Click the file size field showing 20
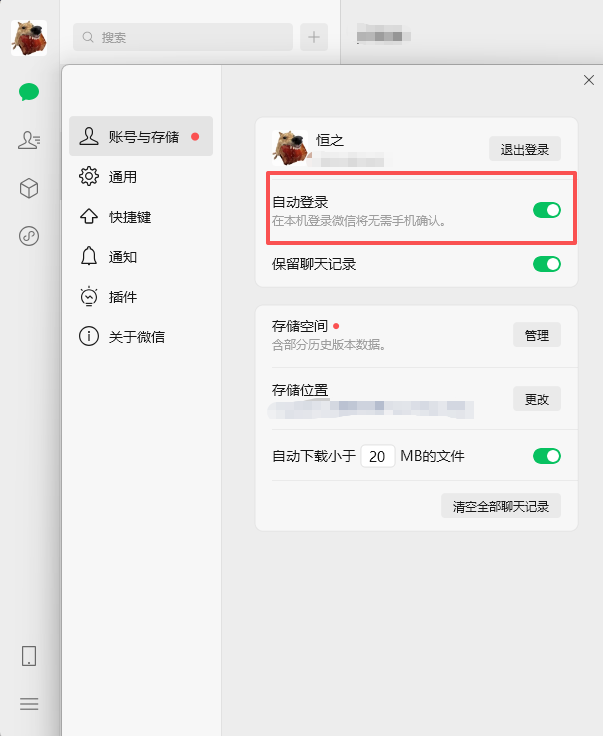 point(378,456)
